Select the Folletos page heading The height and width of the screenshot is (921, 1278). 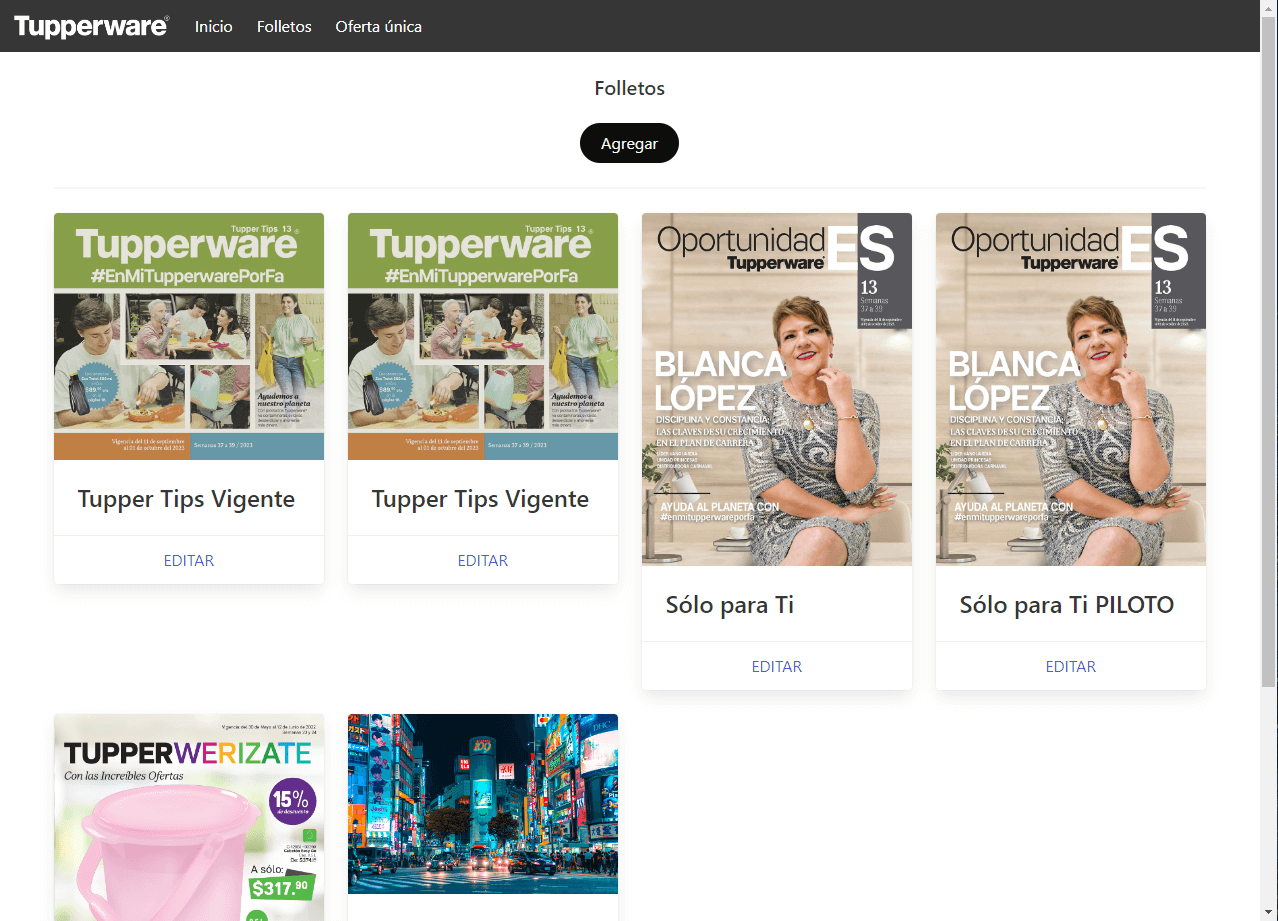click(x=629, y=88)
